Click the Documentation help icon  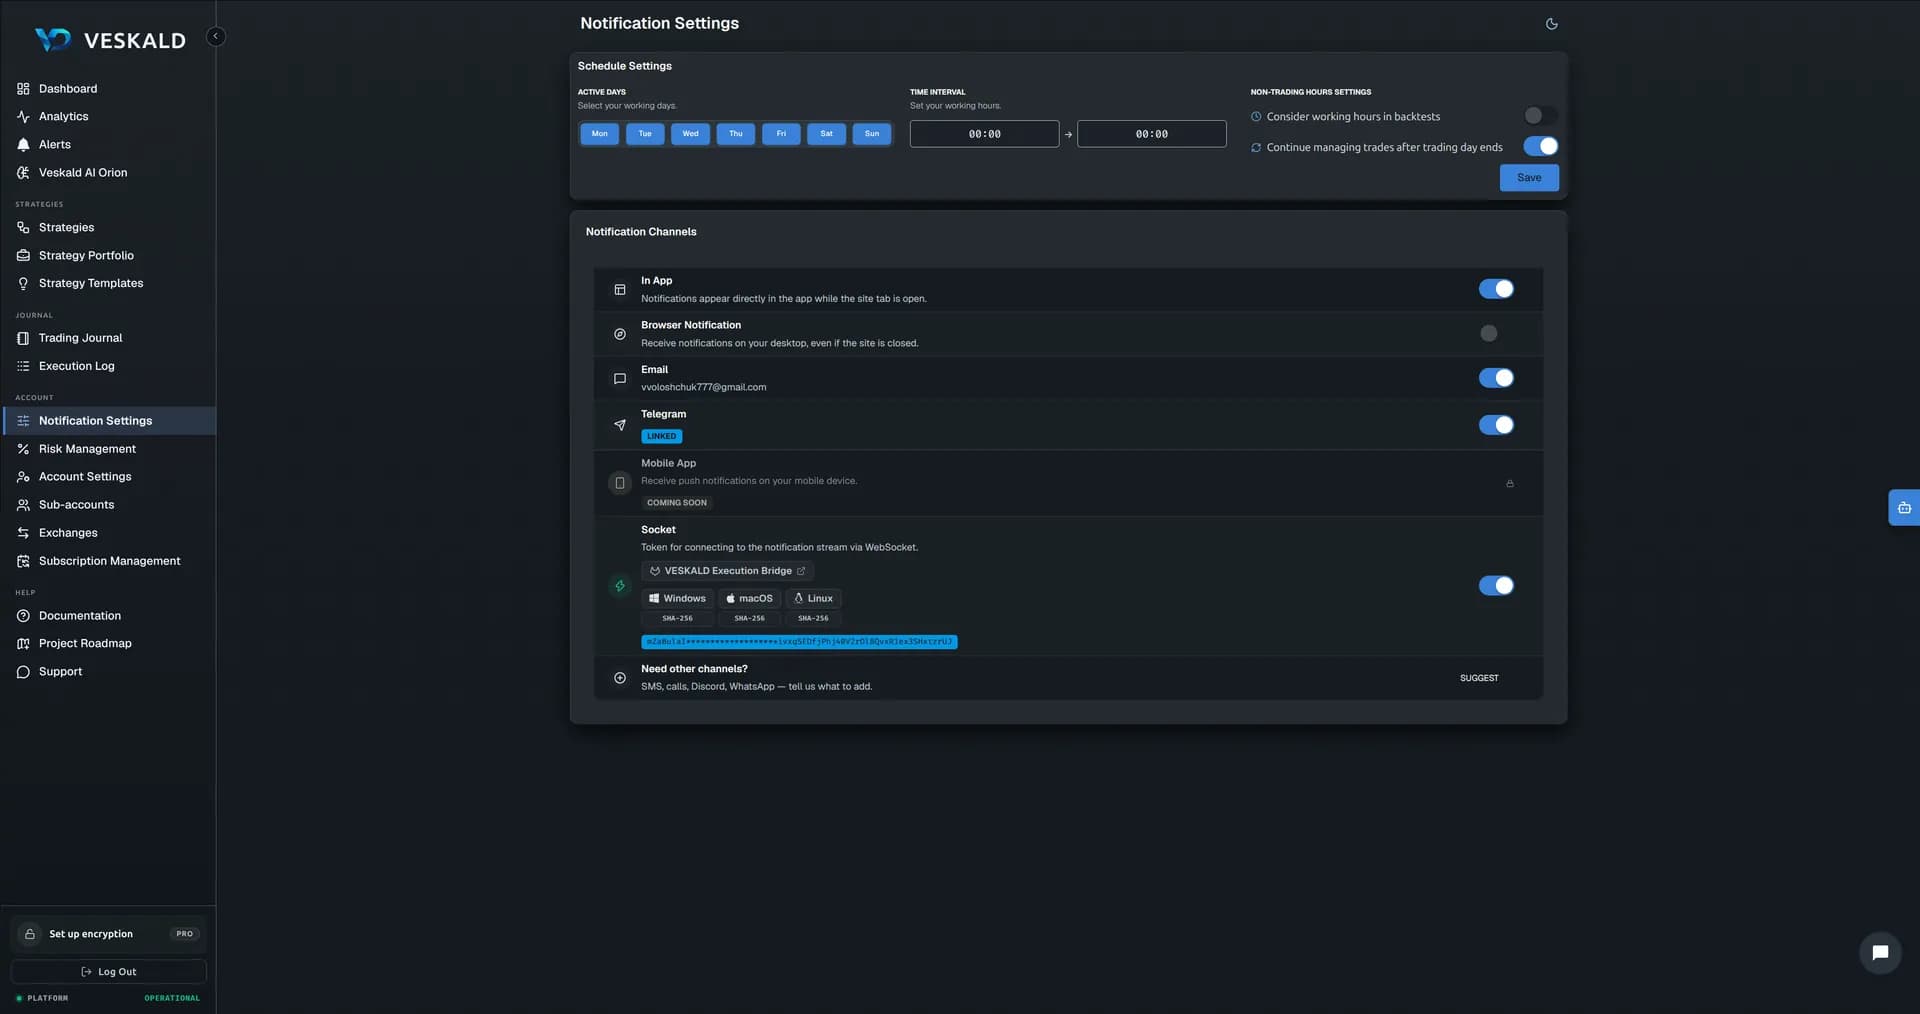click(x=23, y=616)
